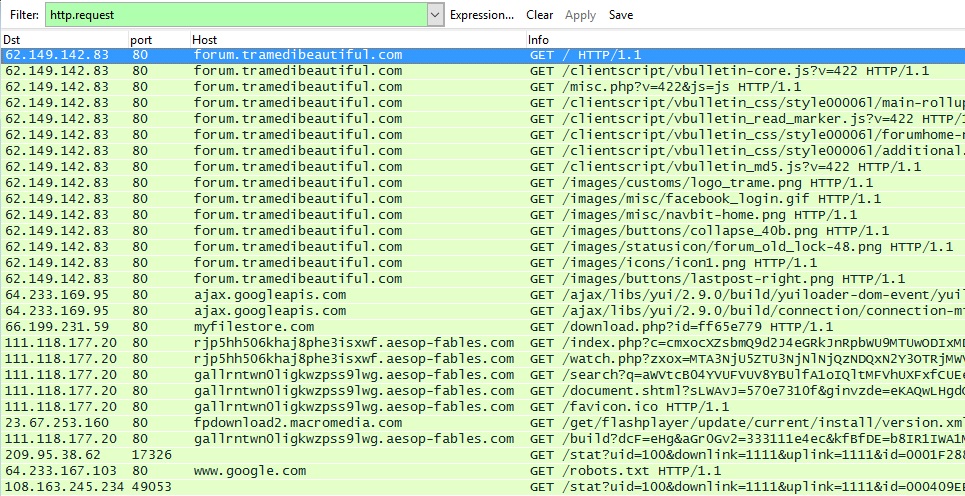
Task: Select the vbulletin_read_marker.js request row
Action: tap(482, 119)
